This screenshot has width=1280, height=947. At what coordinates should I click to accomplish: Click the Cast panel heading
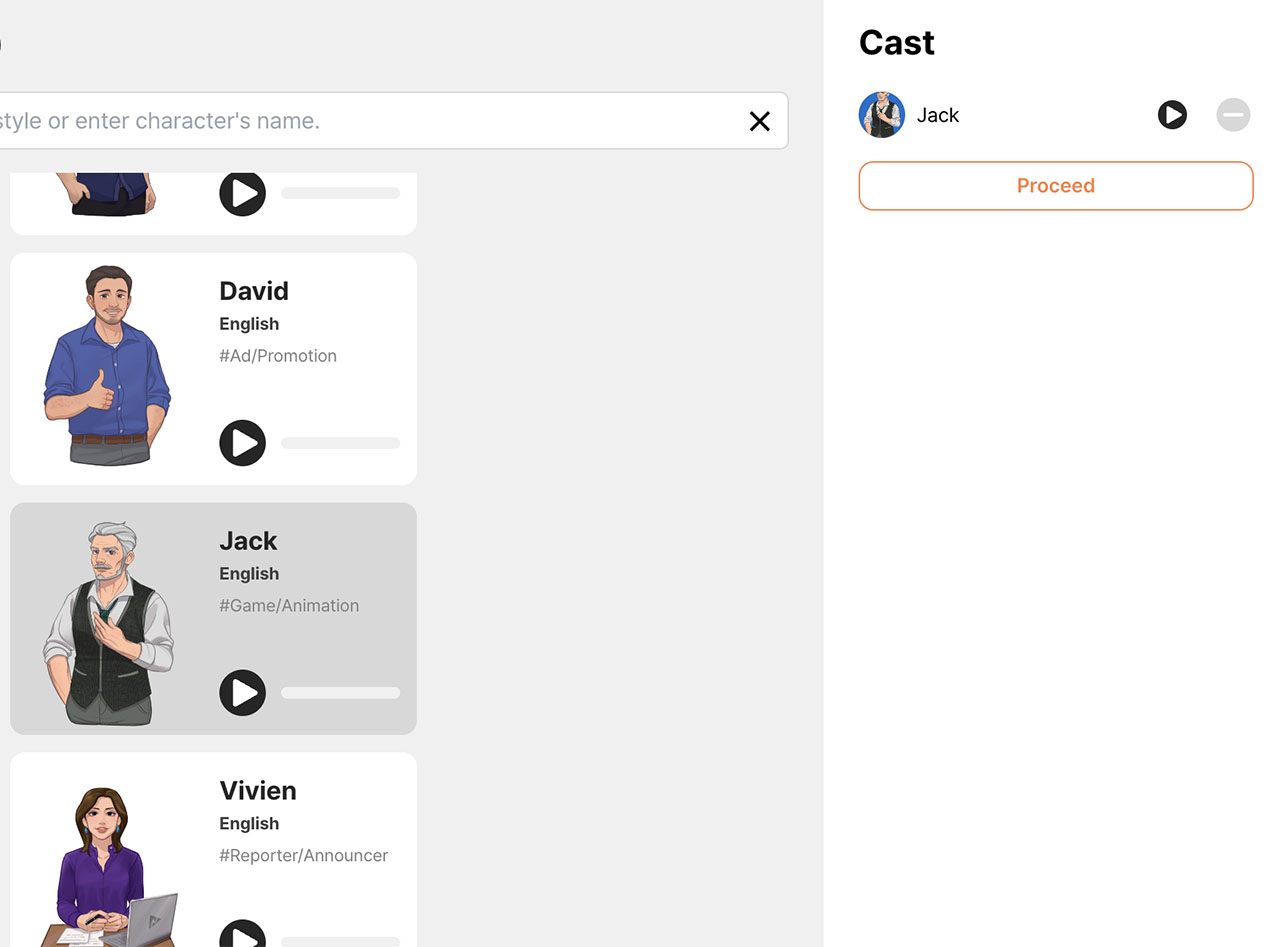pyautogui.click(x=896, y=42)
